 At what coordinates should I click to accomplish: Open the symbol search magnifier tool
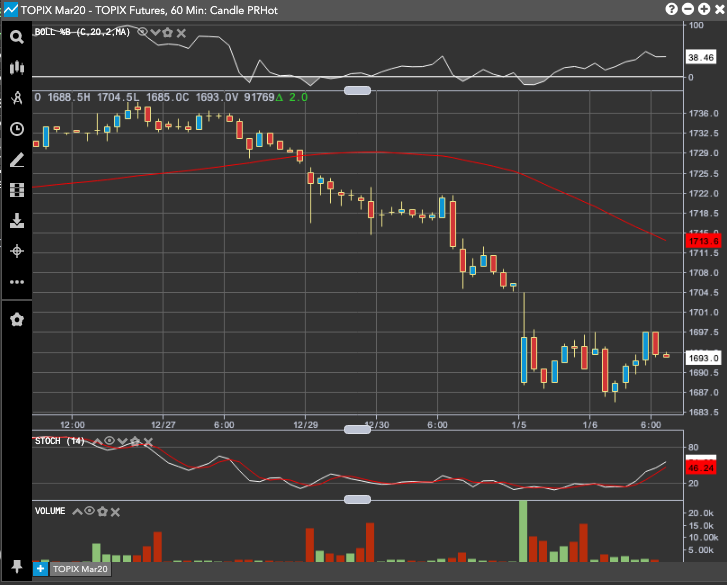[x=17, y=37]
